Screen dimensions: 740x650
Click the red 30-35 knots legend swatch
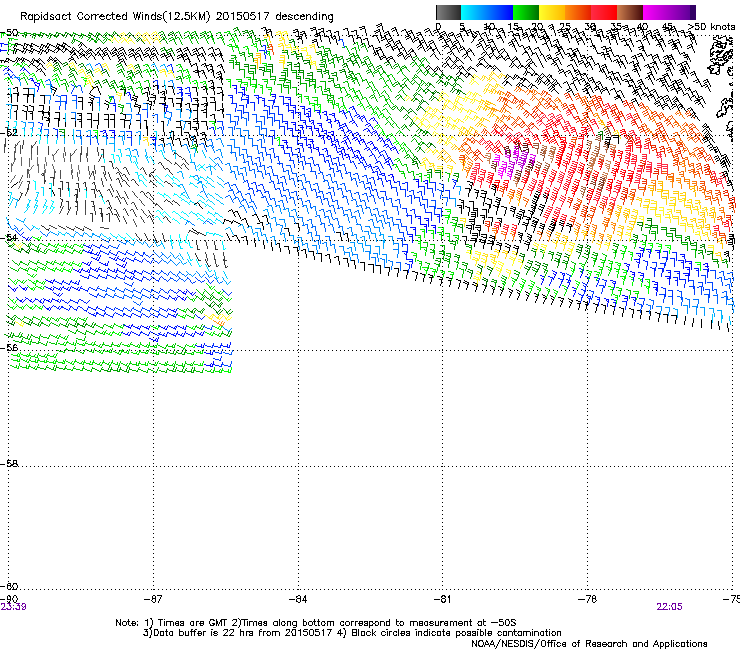click(x=604, y=12)
